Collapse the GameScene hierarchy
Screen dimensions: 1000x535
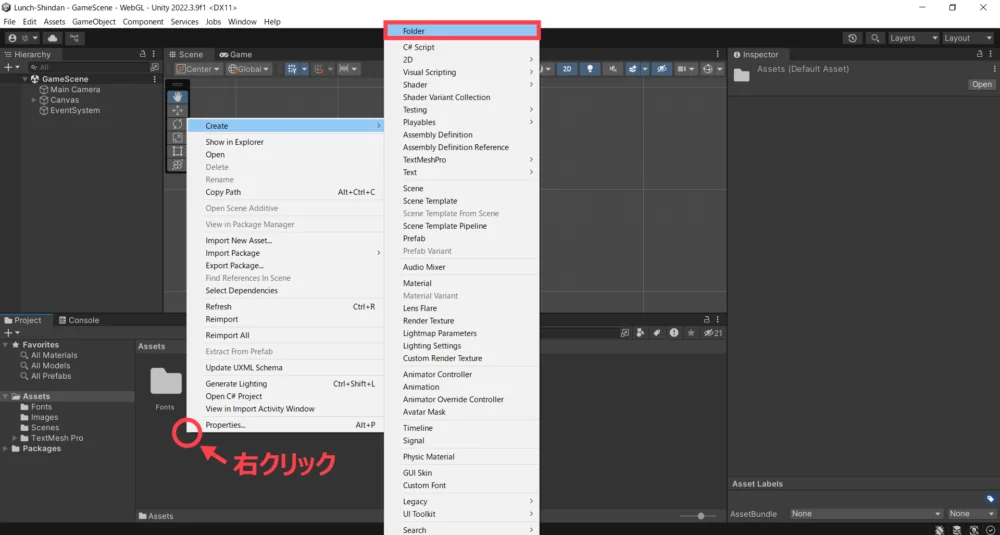[x=25, y=79]
